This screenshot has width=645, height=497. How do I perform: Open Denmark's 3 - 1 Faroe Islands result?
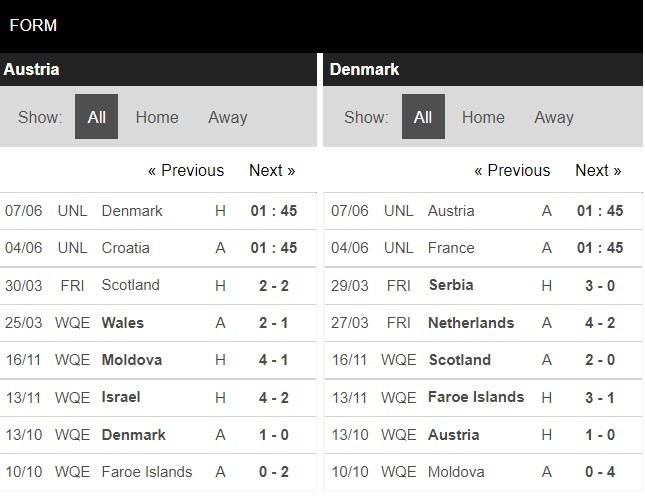point(483,397)
